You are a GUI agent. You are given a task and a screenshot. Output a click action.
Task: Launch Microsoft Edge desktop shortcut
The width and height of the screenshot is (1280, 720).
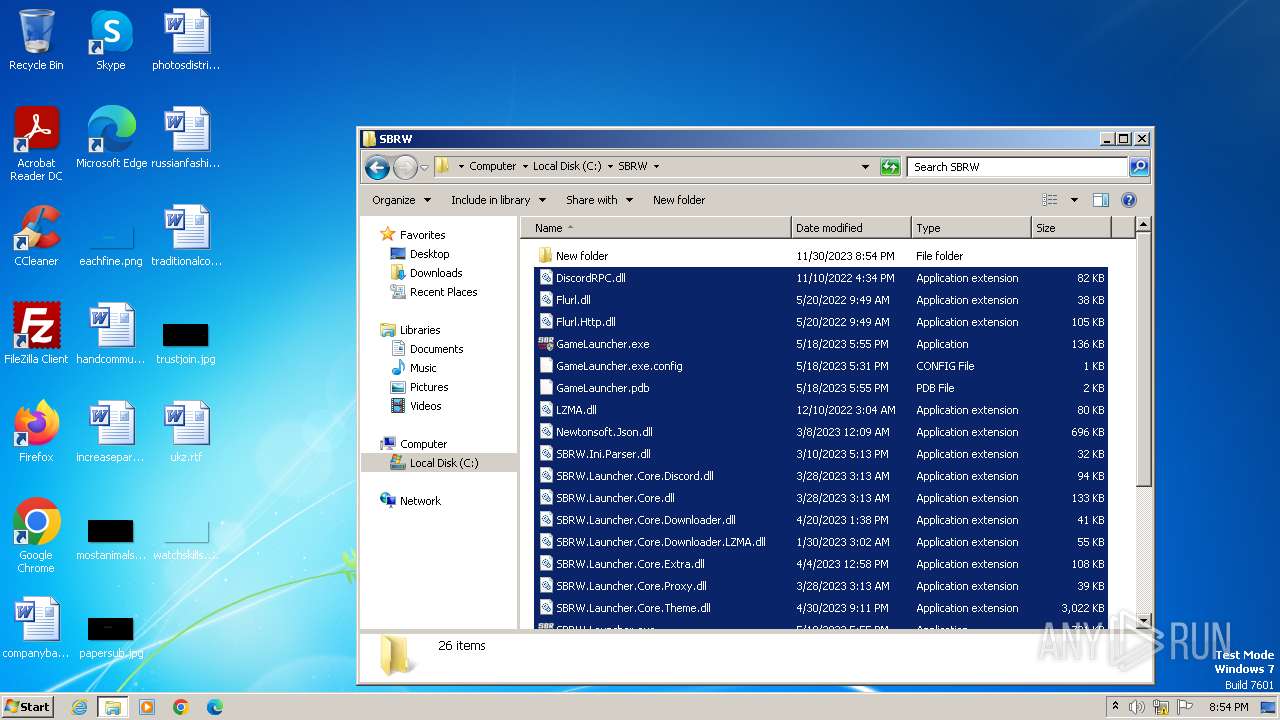click(x=111, y=138)
